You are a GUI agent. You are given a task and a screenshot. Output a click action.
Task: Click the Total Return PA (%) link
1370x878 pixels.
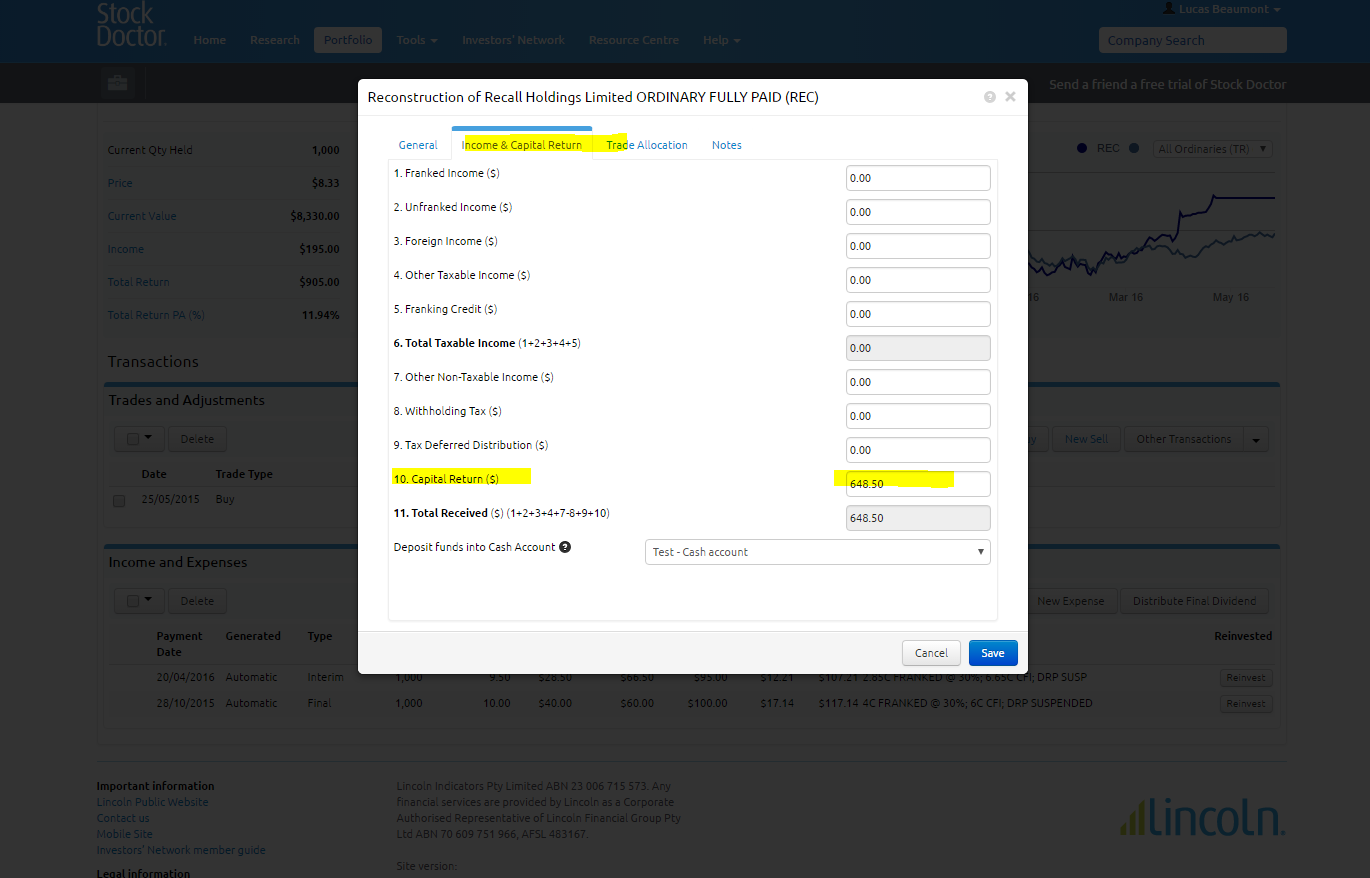pyautogui.click(x=156, y=315)
